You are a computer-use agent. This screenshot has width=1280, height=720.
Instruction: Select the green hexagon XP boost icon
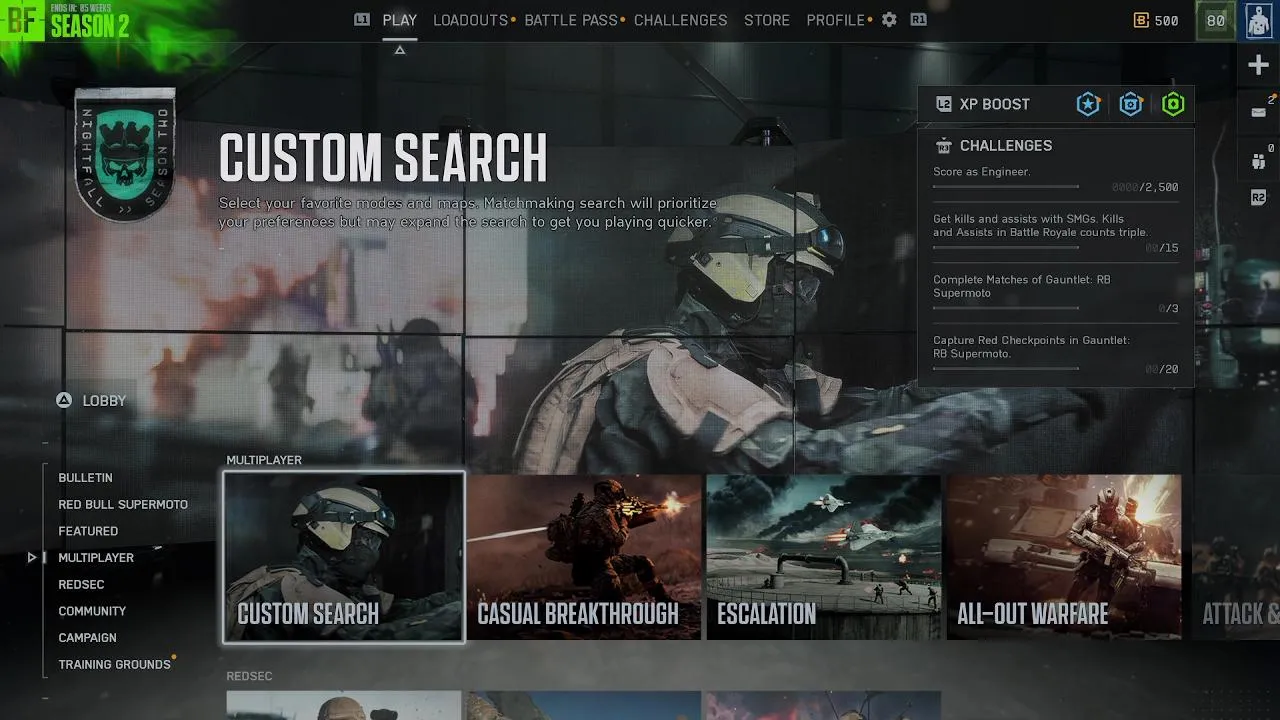(1173, 104)
